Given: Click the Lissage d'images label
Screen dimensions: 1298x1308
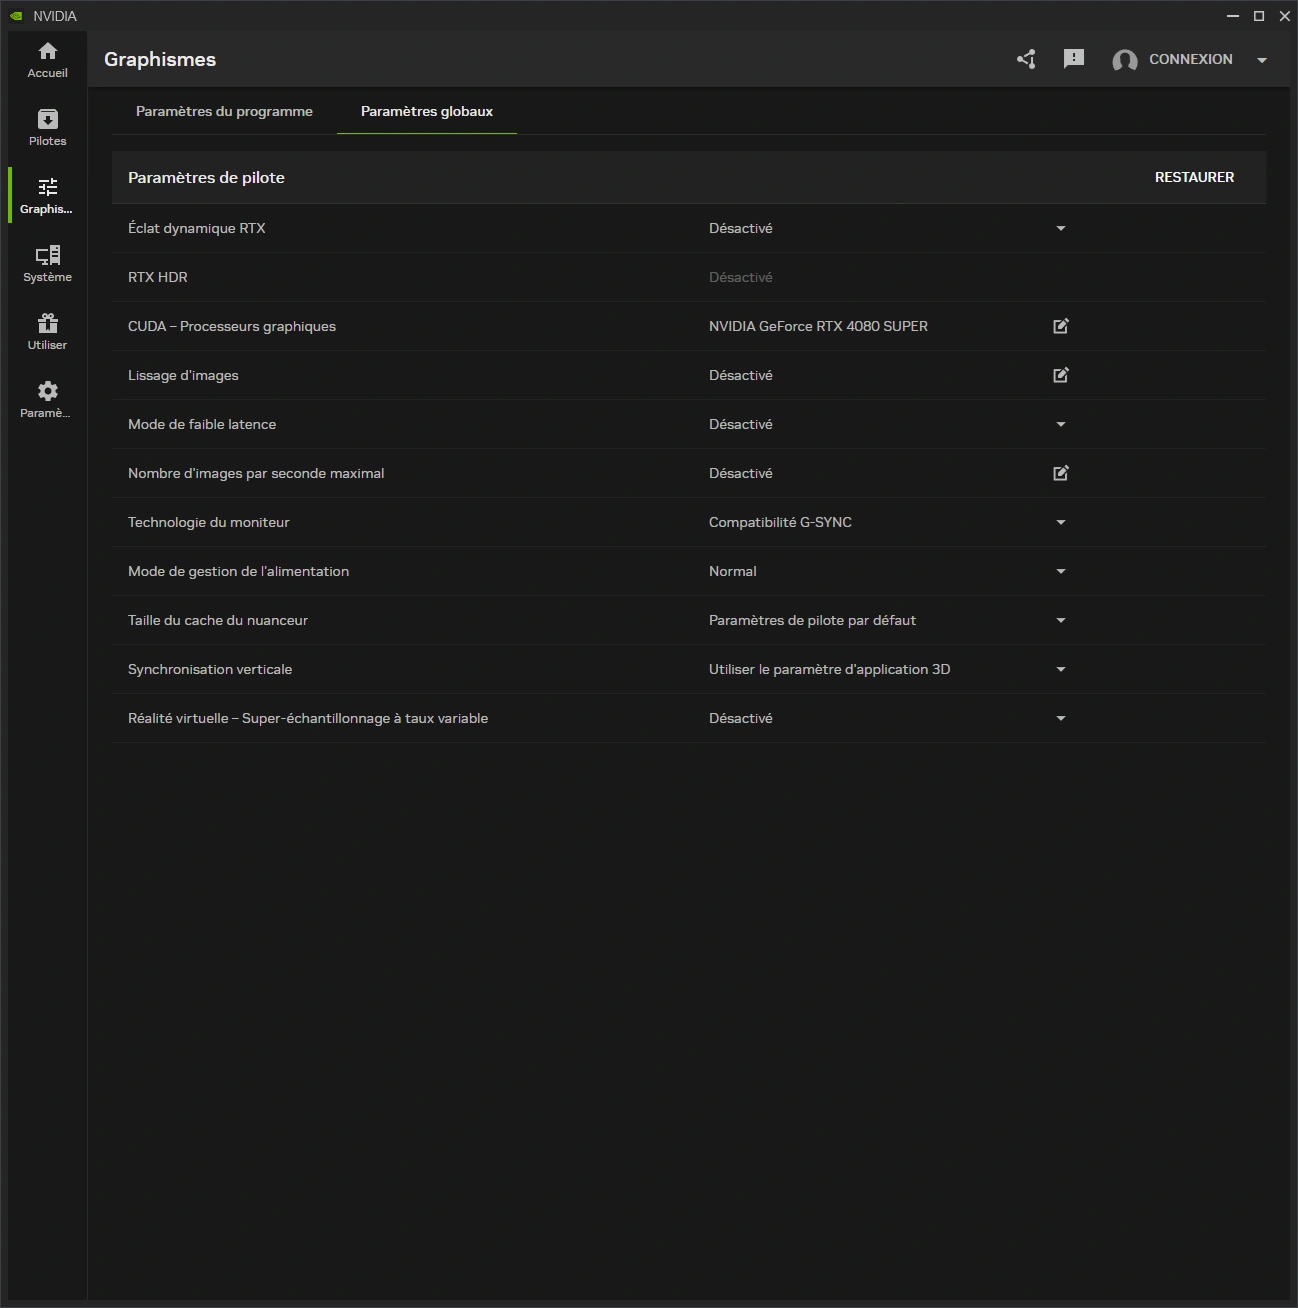Looking at the screenshot, I should pyautogui.click(x=183, y=375).
